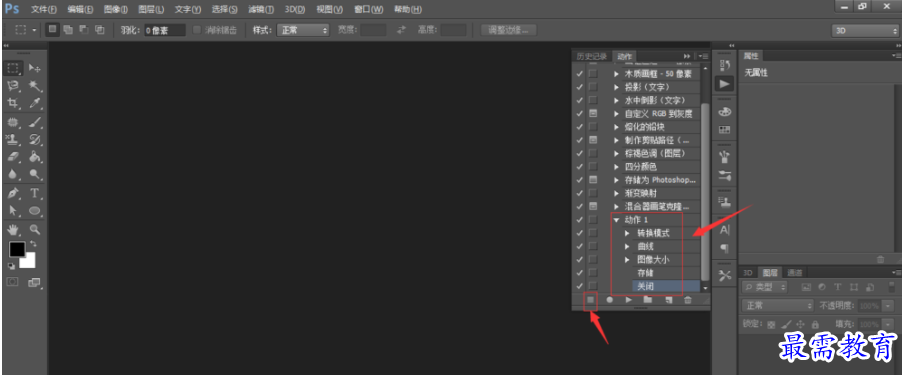Delete the selected action step
The image size is (903, 378).
688,300
